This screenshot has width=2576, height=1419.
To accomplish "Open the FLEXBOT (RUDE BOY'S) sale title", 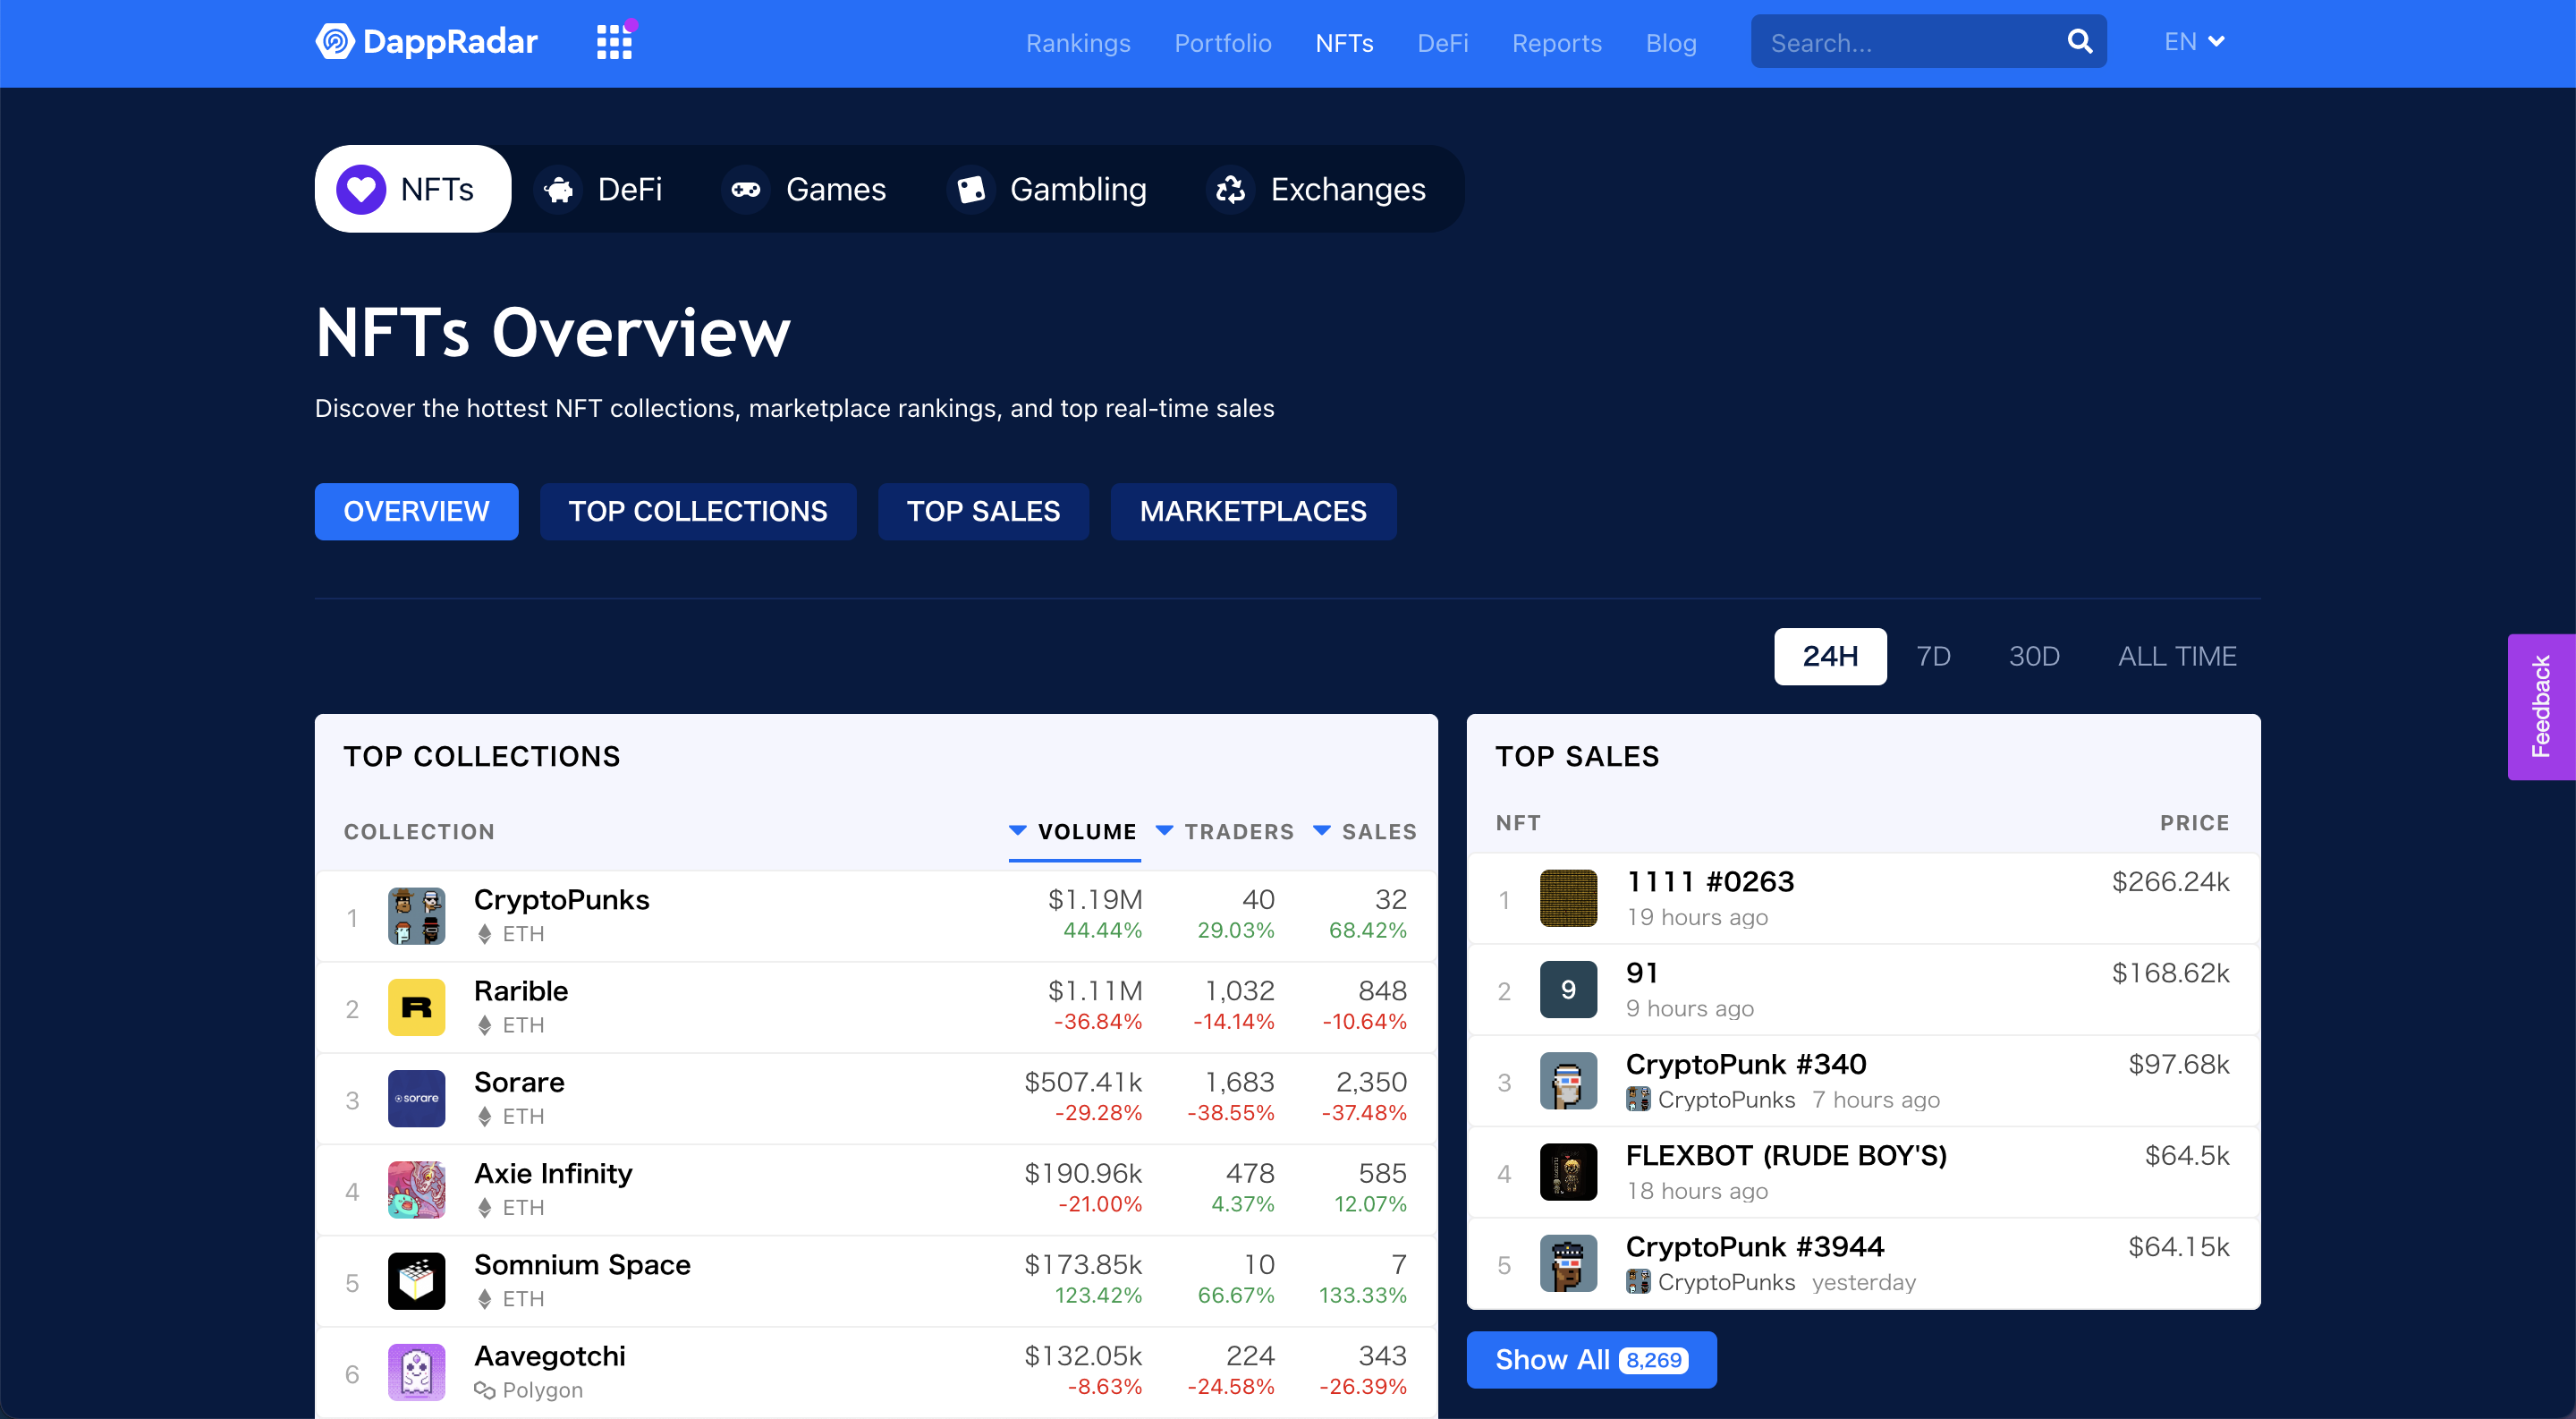I will (1786, 1155).
